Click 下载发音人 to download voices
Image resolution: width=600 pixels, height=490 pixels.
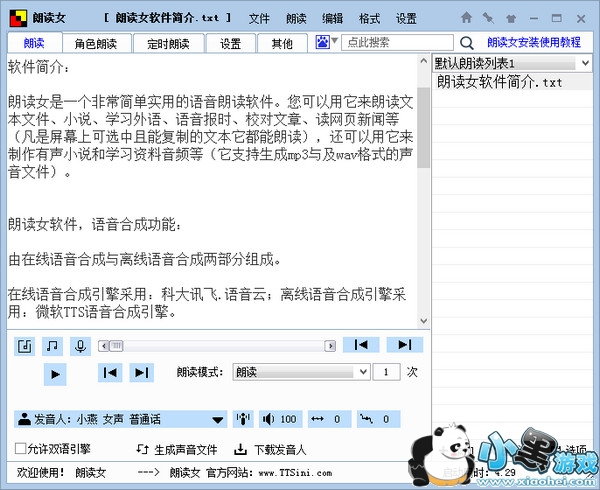coord(270,449)
